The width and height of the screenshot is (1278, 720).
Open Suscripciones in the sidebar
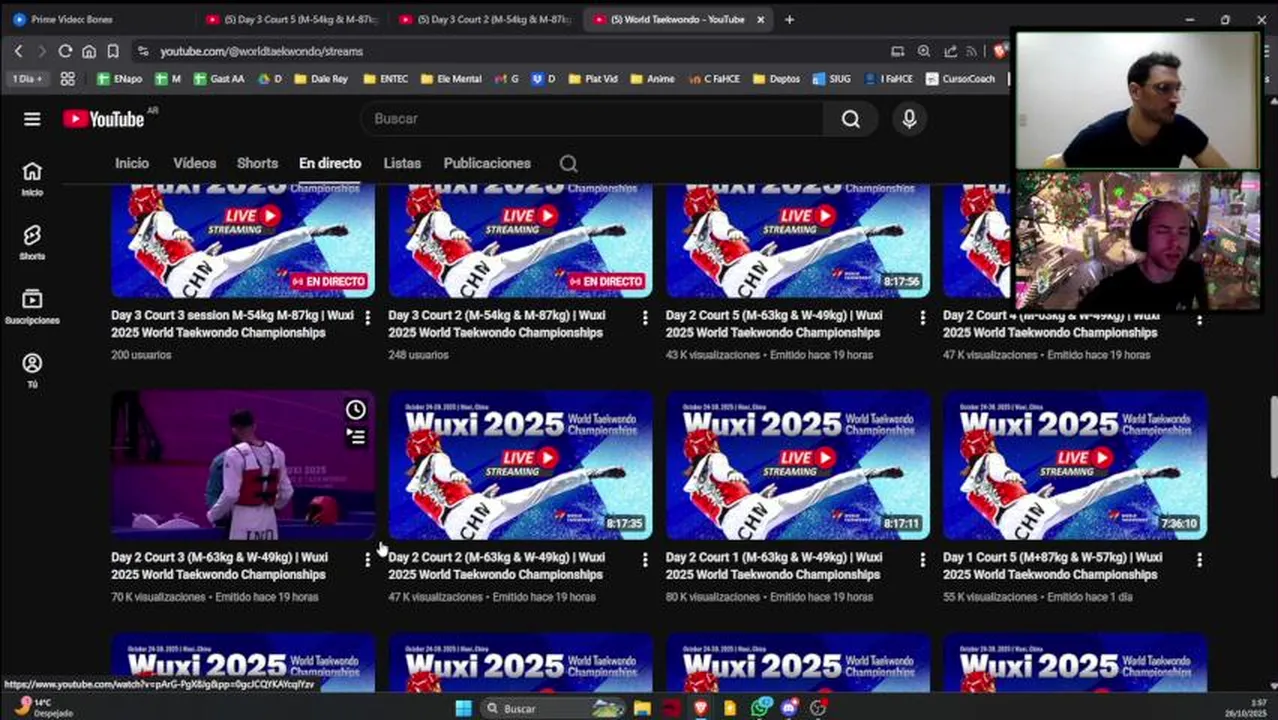(x=32, y=306)
